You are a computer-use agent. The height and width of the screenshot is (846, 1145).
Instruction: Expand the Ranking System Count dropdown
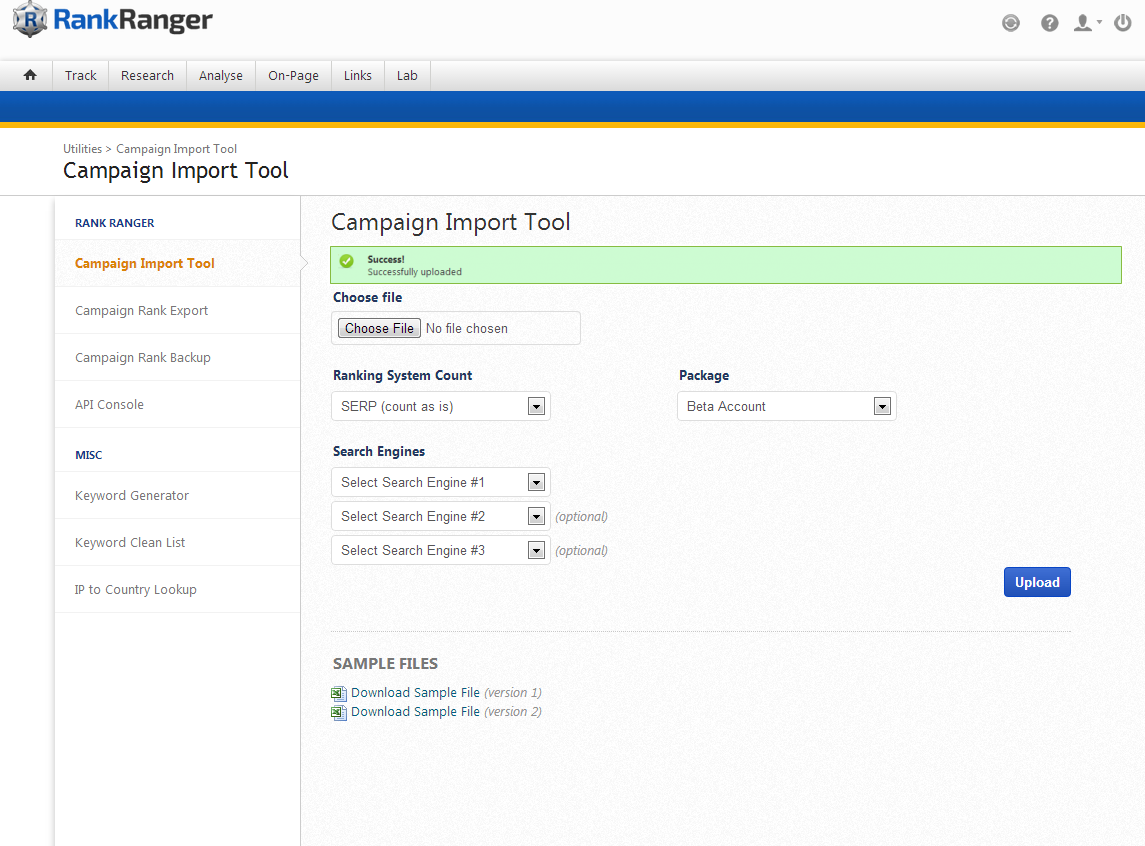(440, 406)
